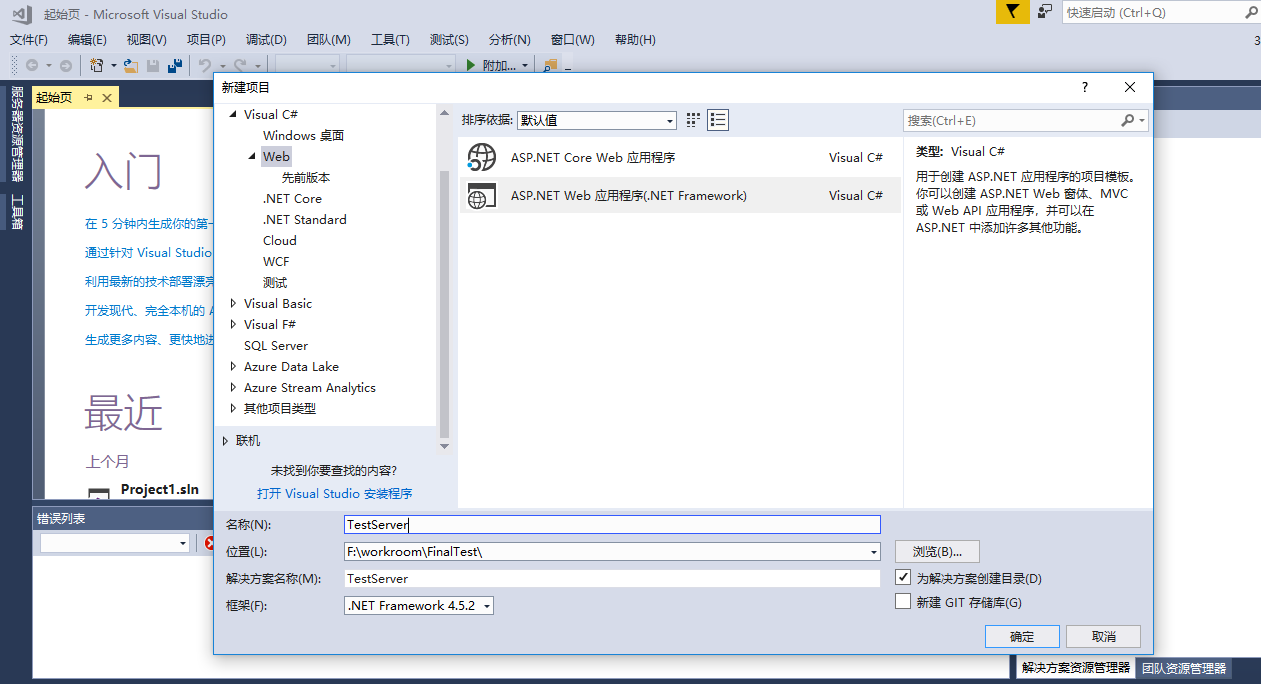Click the Quick Launch search magnifier
Viewport: 1261px width, 684px height.
pos(1251,13)
